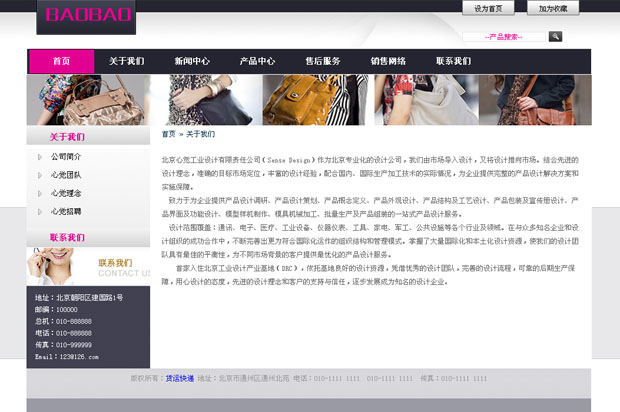Select 心觉招聘 in the sidebar

pos(66,212)
